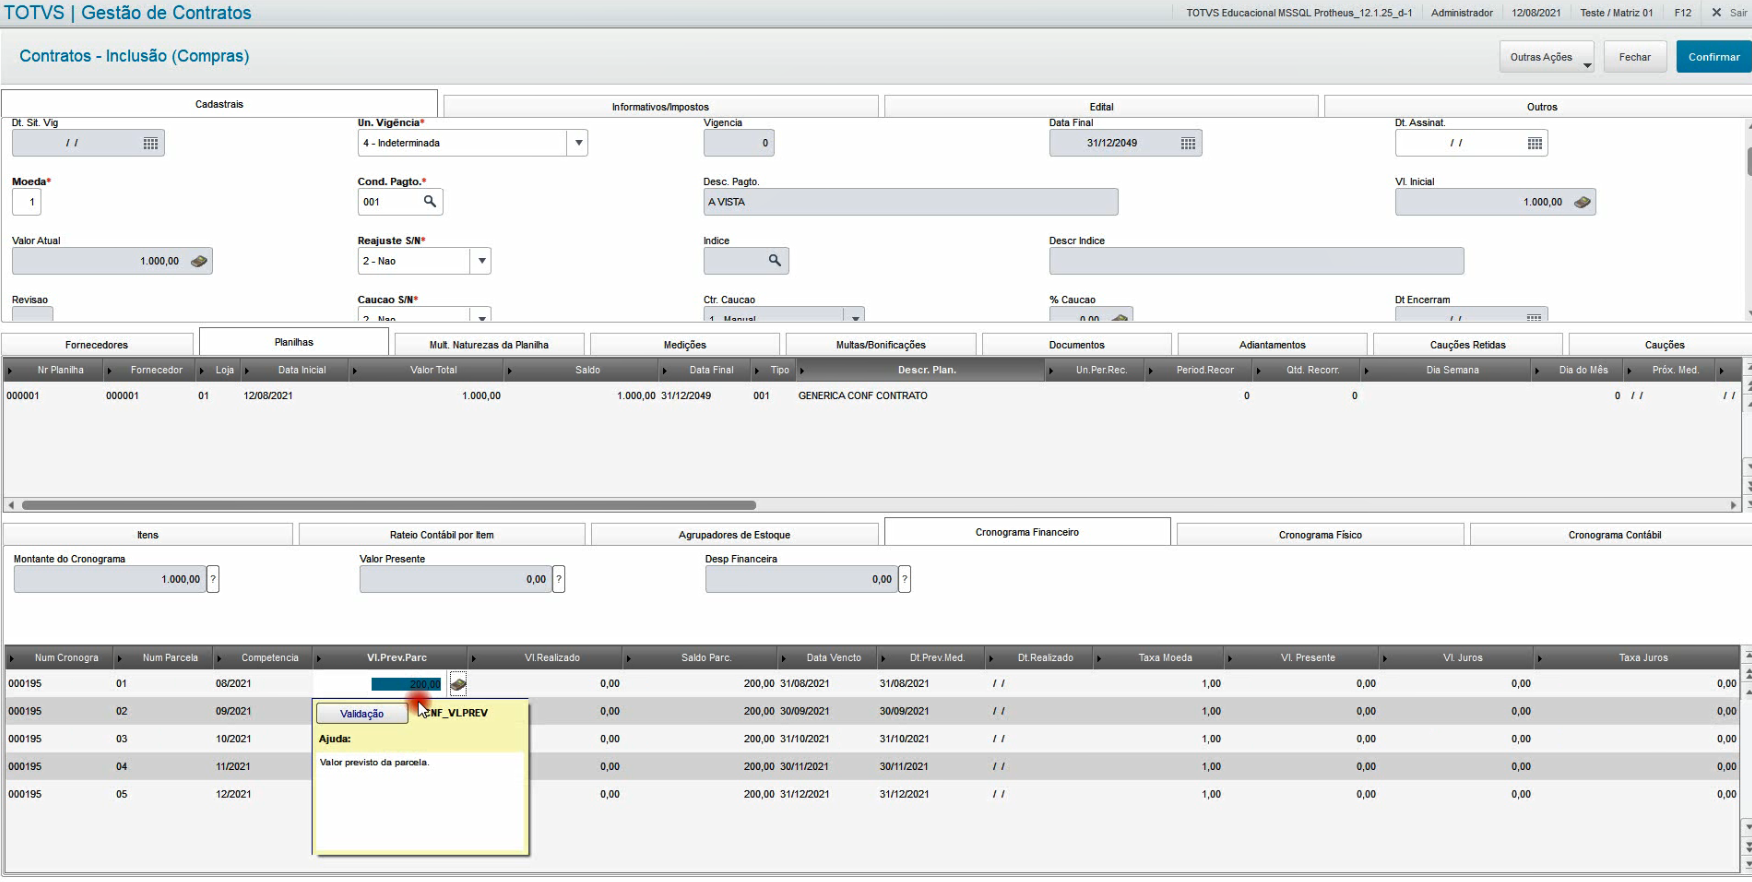Screen dimensions: 1752x882
Task: Click Administrador in top status bar
Action: (1461, 13)
